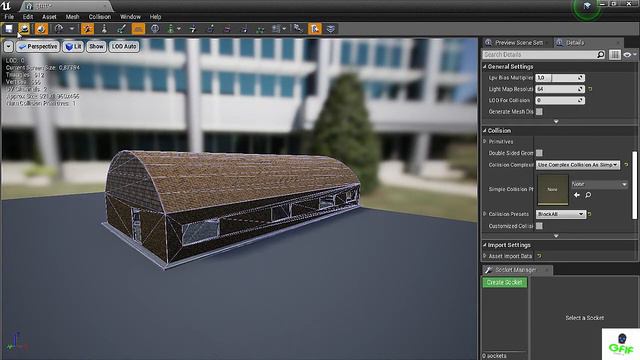Click the Unreal Engine logo in title bar
Screen dimensions: 640x360
6,6
